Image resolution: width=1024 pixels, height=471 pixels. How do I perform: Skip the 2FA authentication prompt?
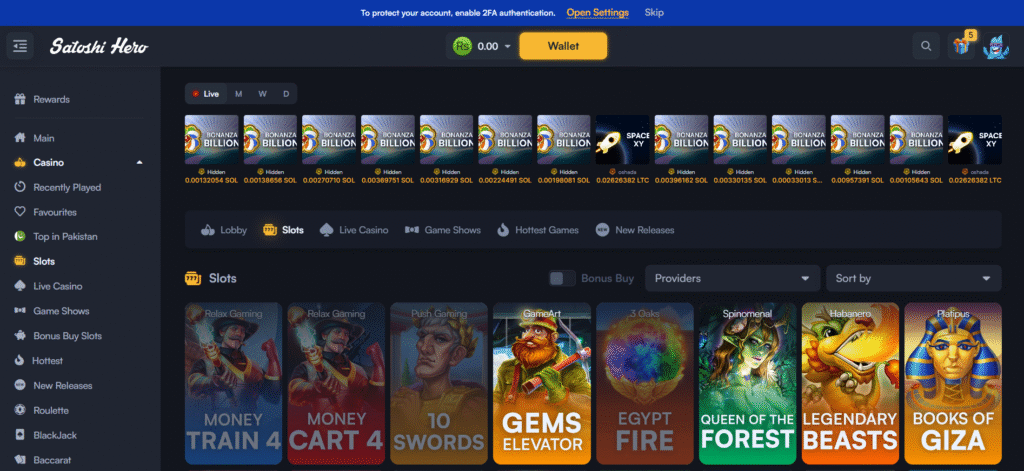(x=654, y=12)
